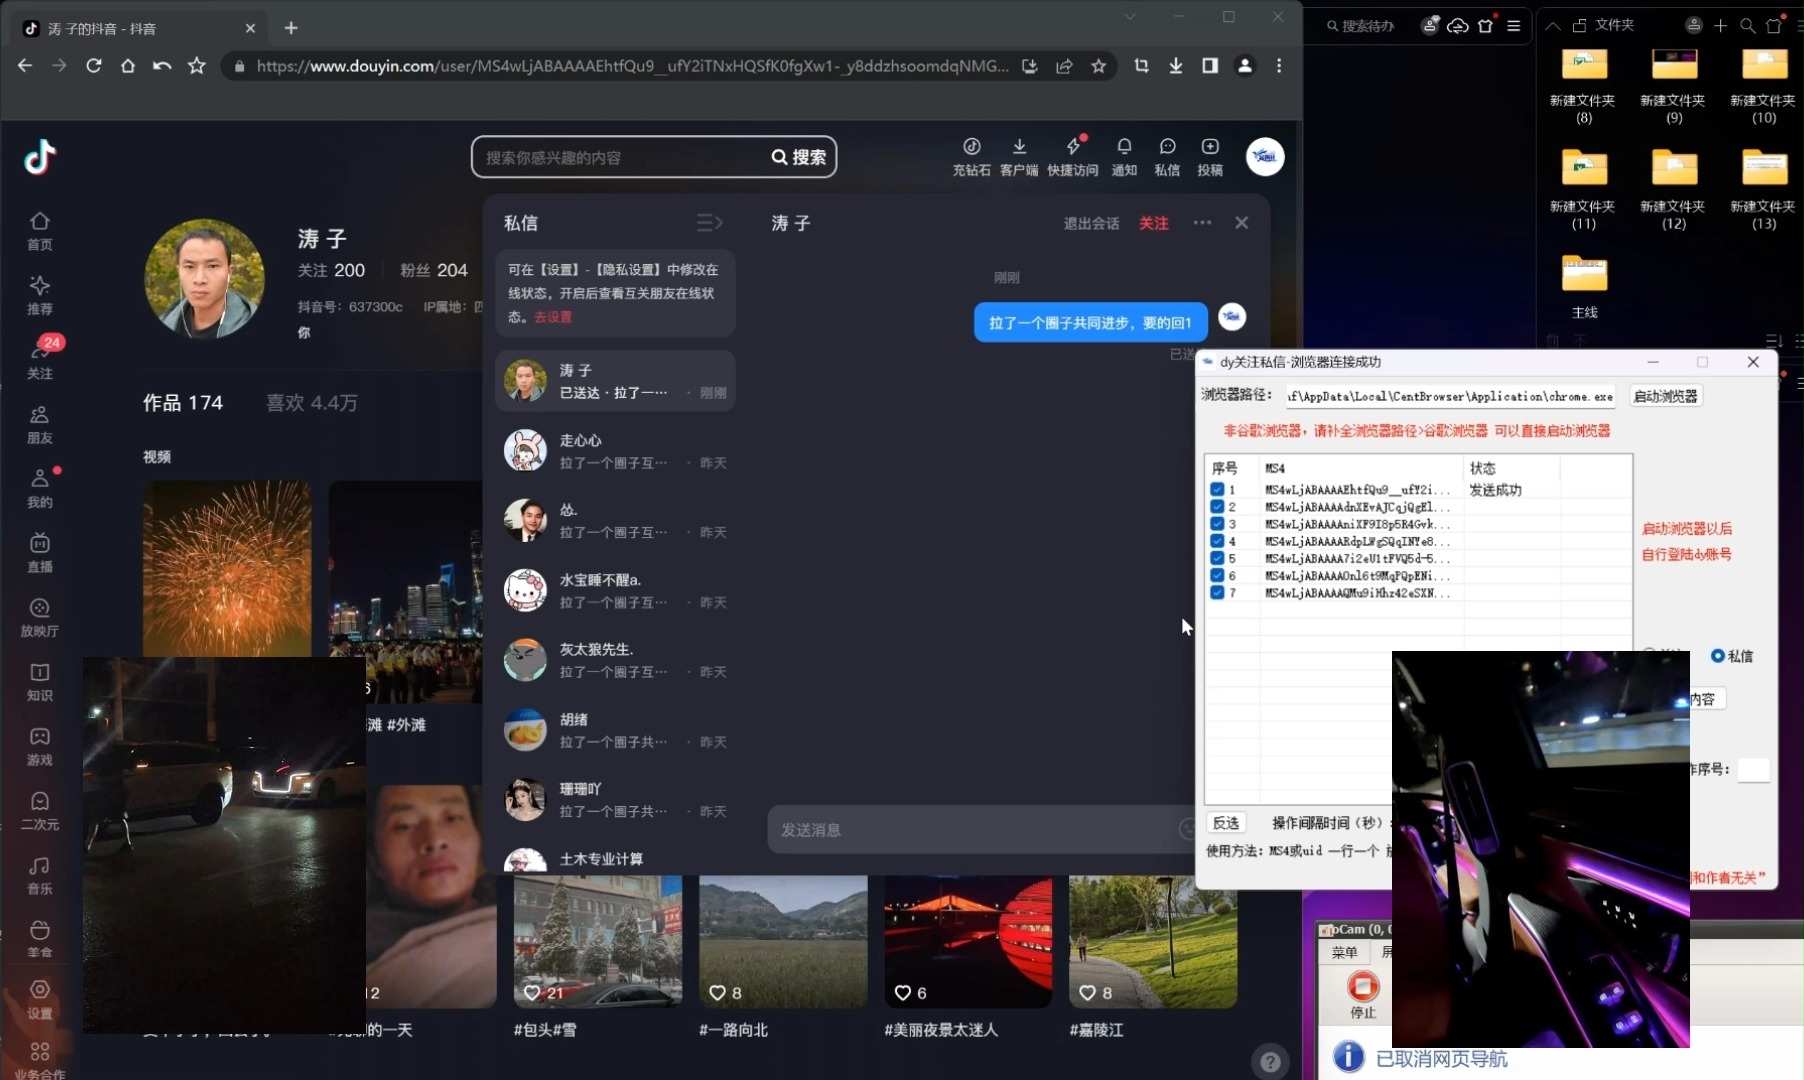Screen dimensions: 1804x1080
Task: Open the 我的 profile sidebar item
Action: pyautogui.click(x=39, y=489)
